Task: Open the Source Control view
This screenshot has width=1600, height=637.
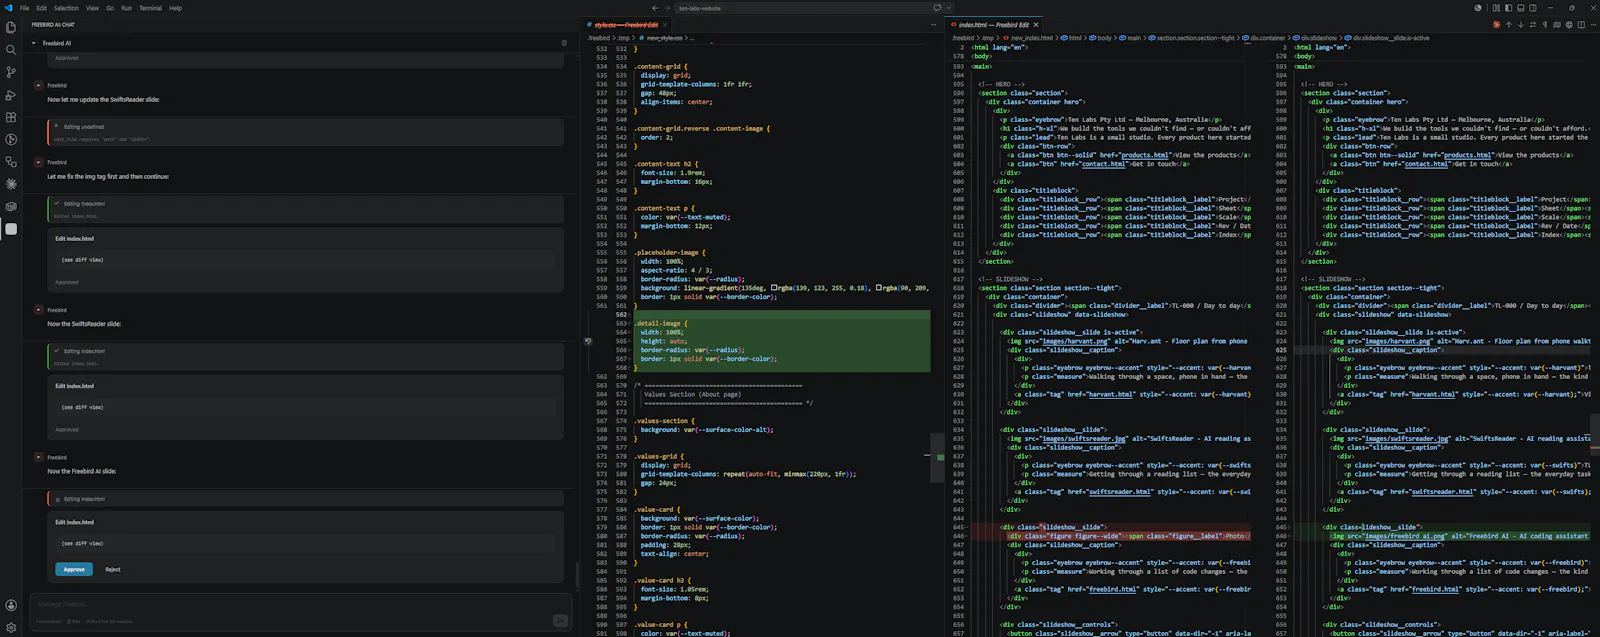Action: (11, 72)
